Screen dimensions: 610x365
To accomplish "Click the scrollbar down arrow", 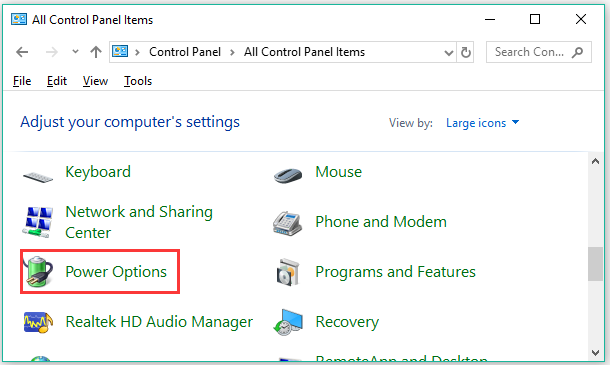I will point(595,353).
